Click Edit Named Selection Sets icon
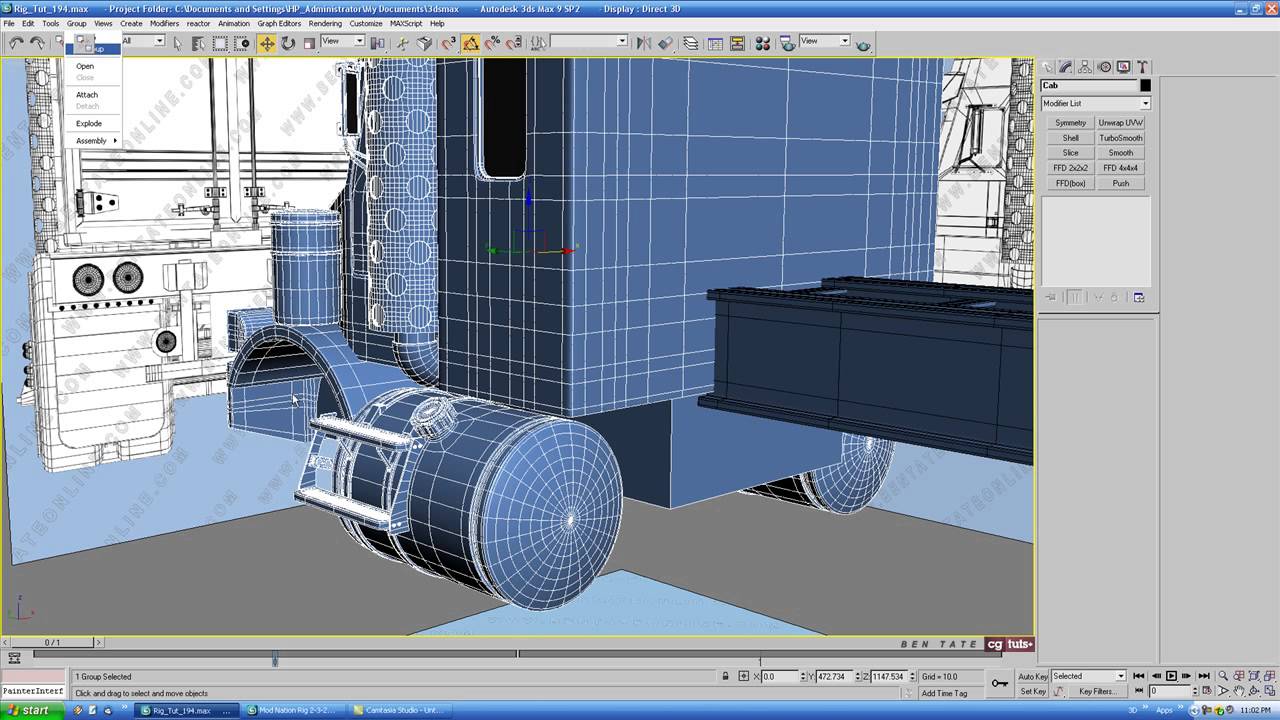 539,43
